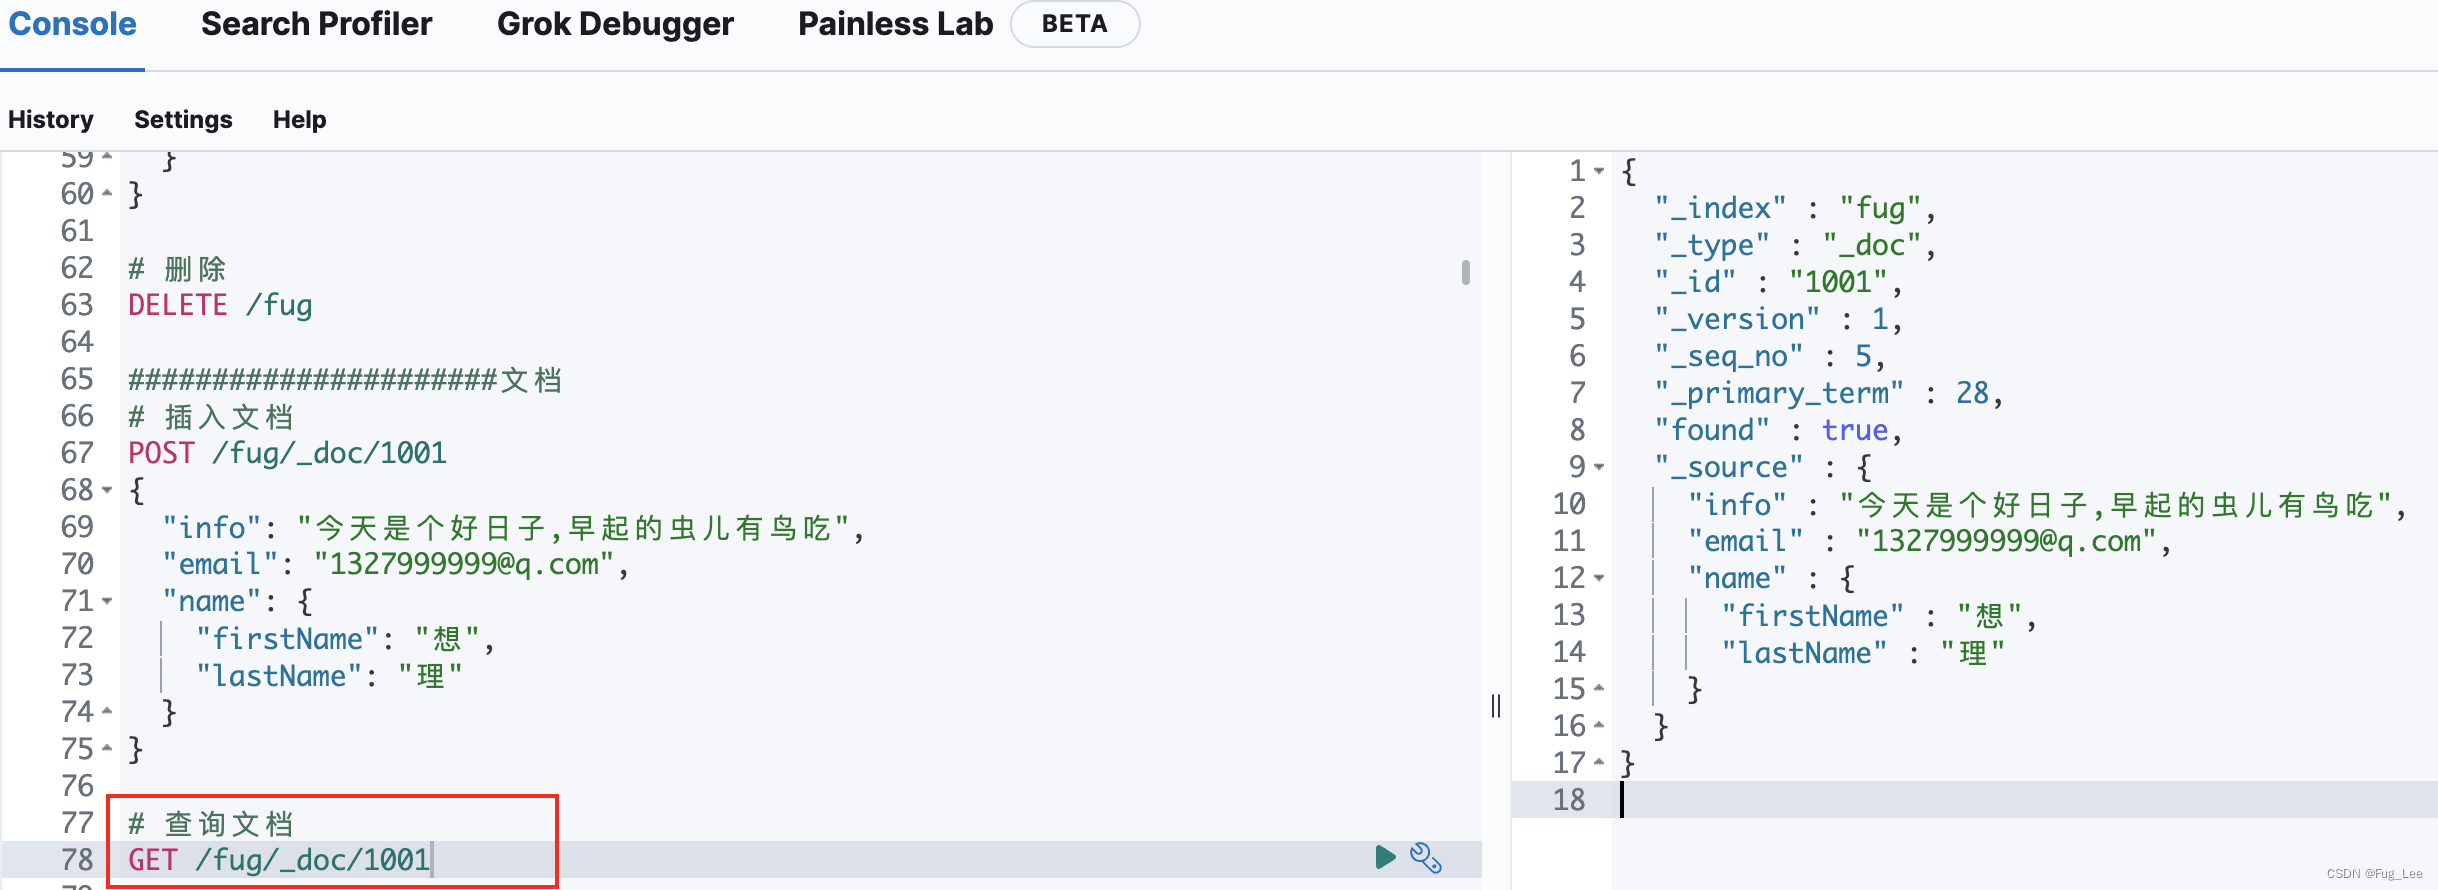
Task: Click the "info" key in editor line 69
Action: point(212,527)
